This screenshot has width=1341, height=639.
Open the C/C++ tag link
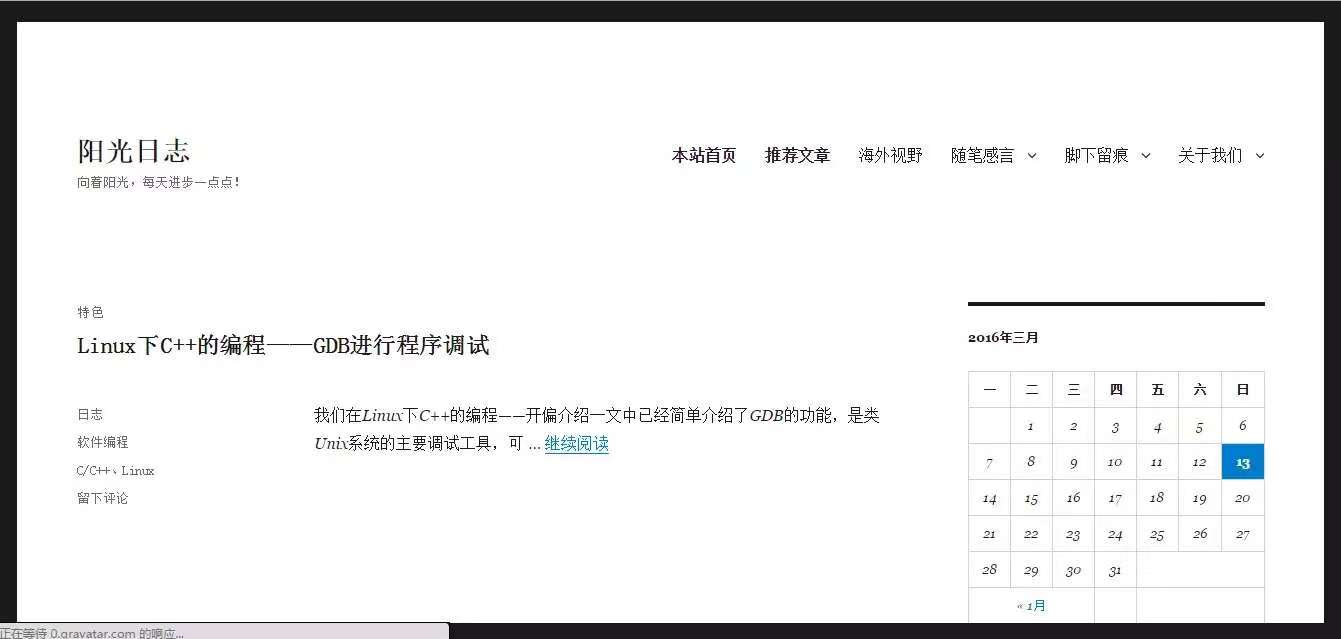[x=93, y=471]
